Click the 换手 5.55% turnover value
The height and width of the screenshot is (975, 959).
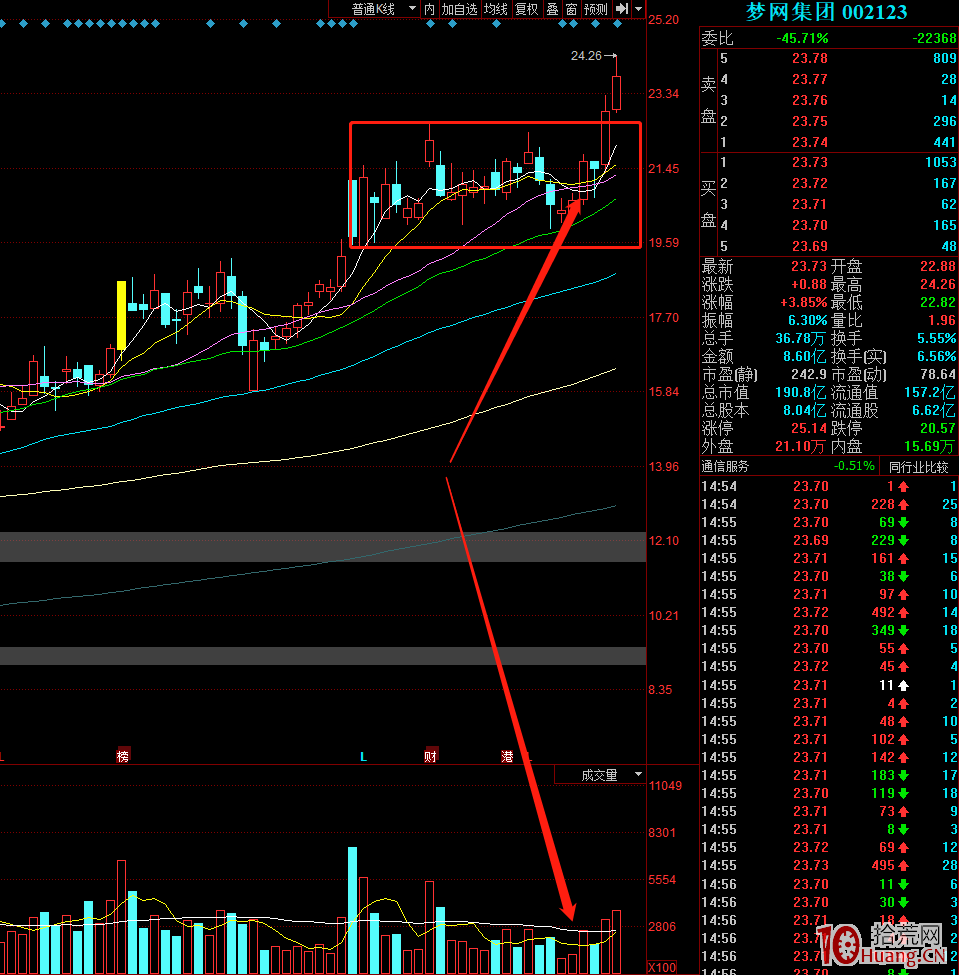coord(937,339)
